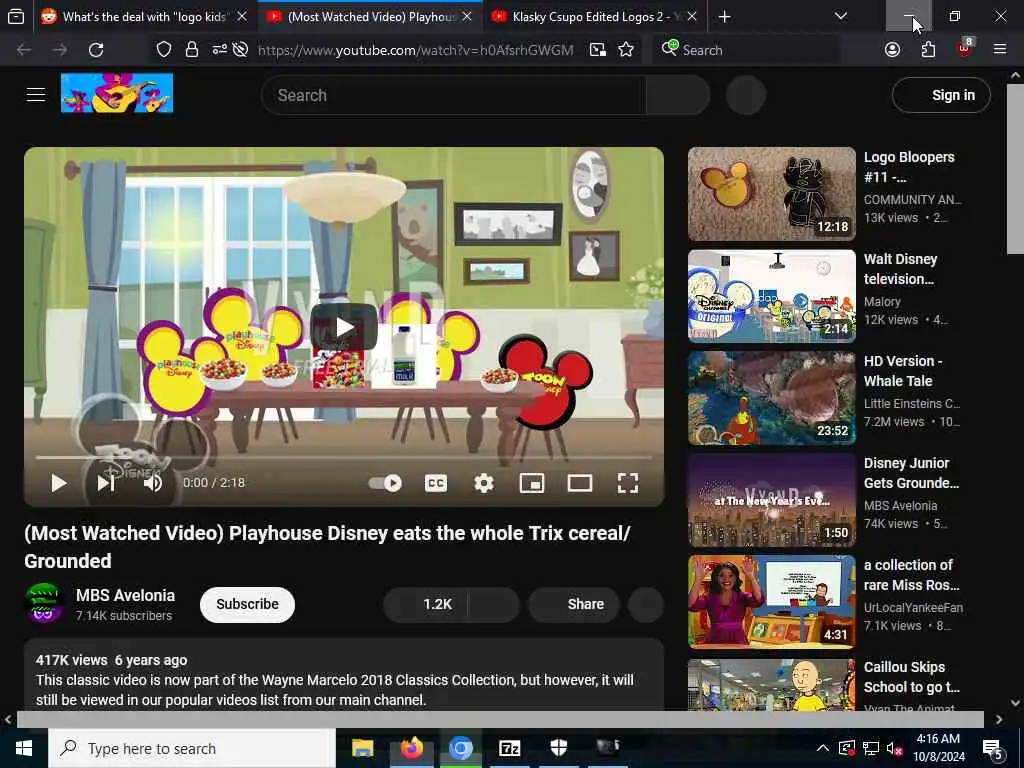Toggle the autoplay switch
The height and width of the screenshot is (768, 1024).
pyautogui.click(x=385, y=483)
